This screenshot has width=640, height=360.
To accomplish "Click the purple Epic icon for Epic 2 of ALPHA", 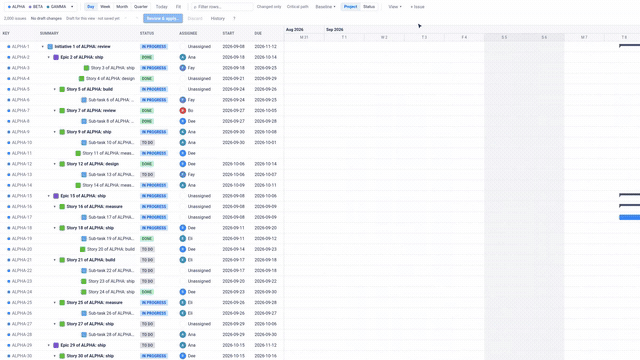I will click(x=56, y=57).
